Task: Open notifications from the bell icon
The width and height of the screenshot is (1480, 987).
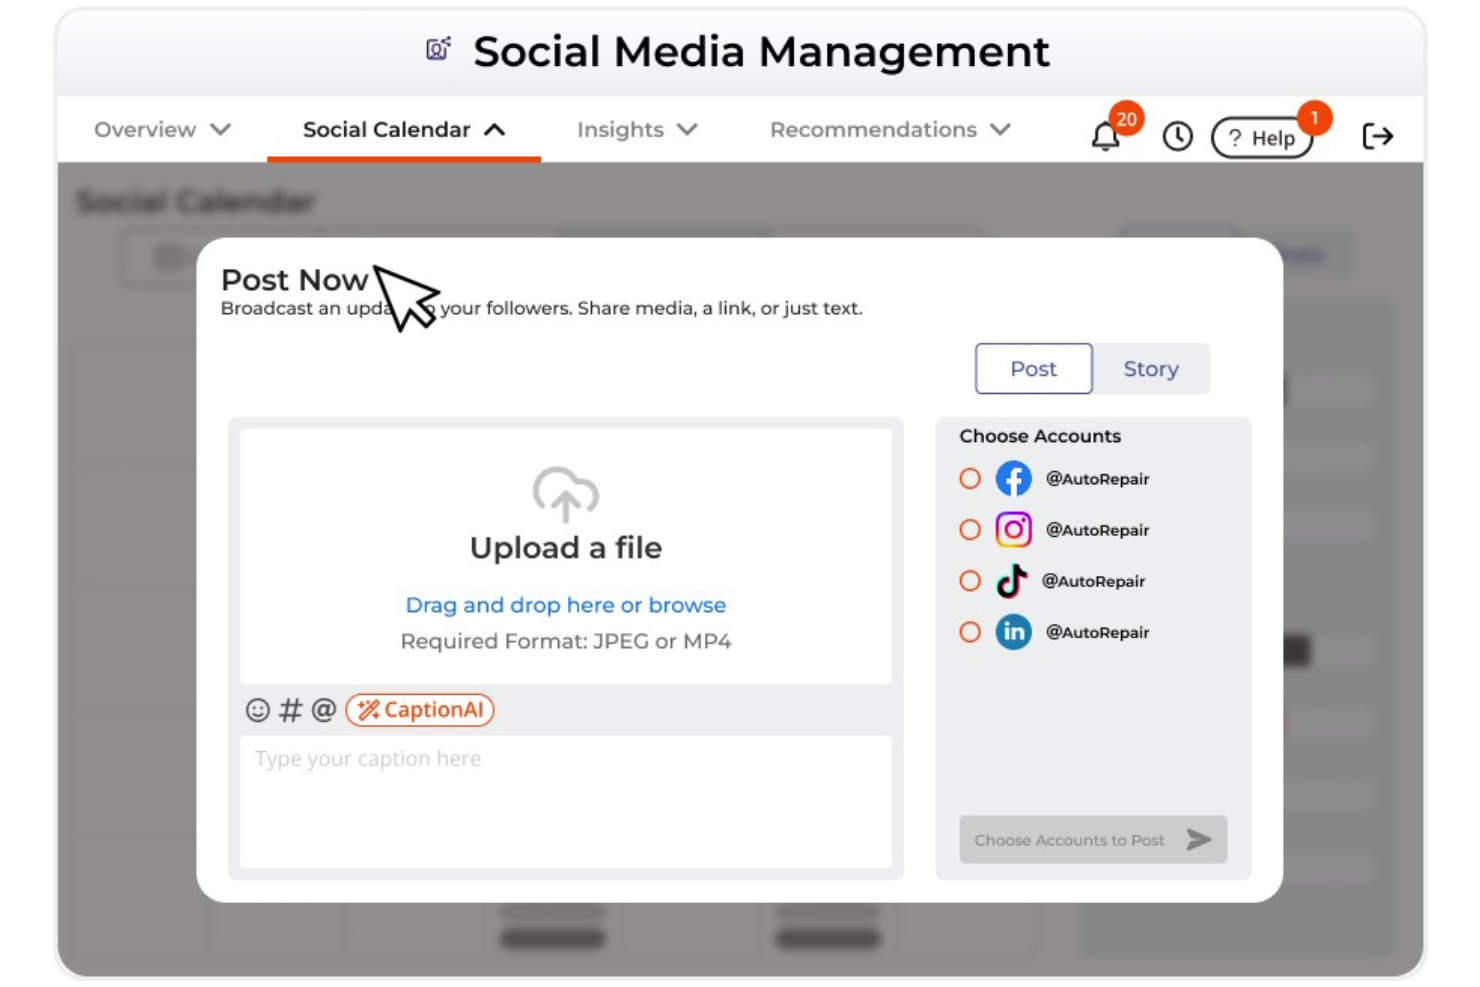Action: coord(1106,135)
